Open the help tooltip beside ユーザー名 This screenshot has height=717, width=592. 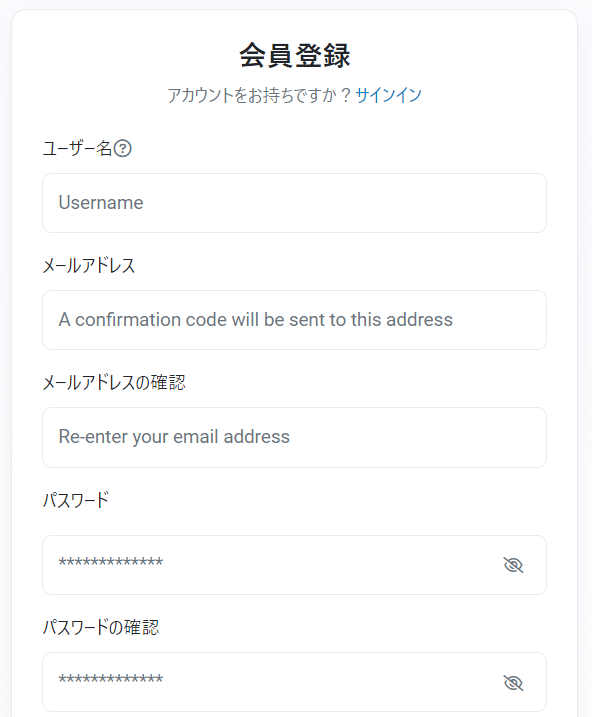(x=123, y=149)
